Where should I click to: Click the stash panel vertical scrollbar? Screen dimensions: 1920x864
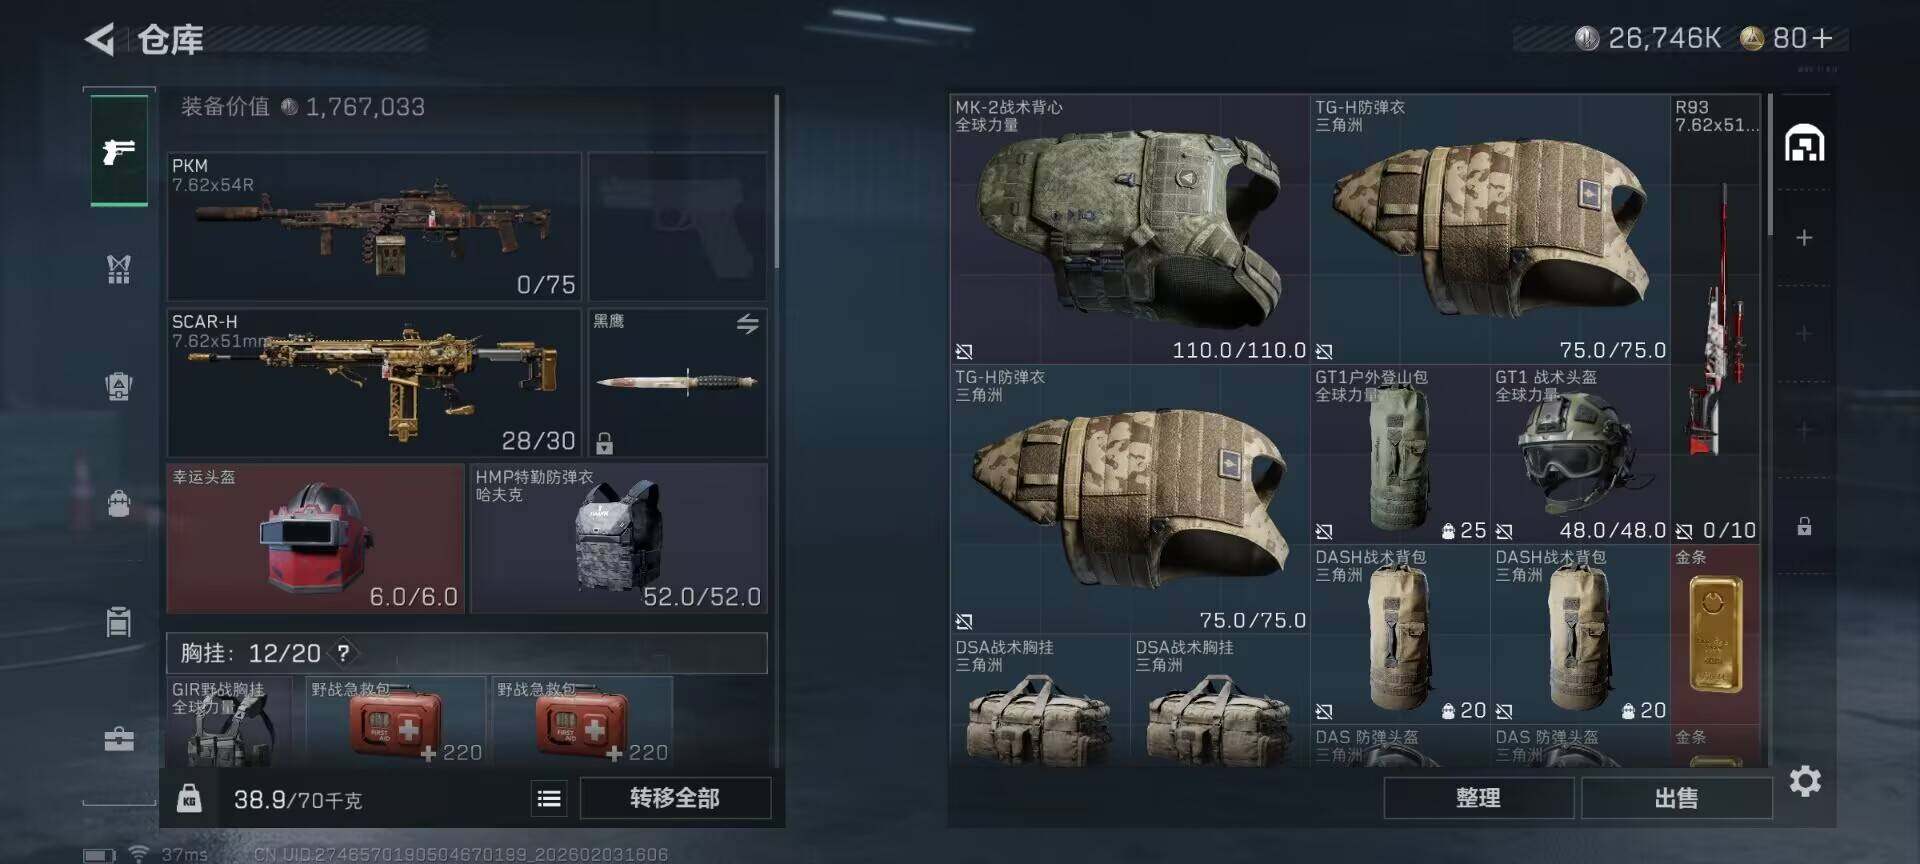[1770, 165]
